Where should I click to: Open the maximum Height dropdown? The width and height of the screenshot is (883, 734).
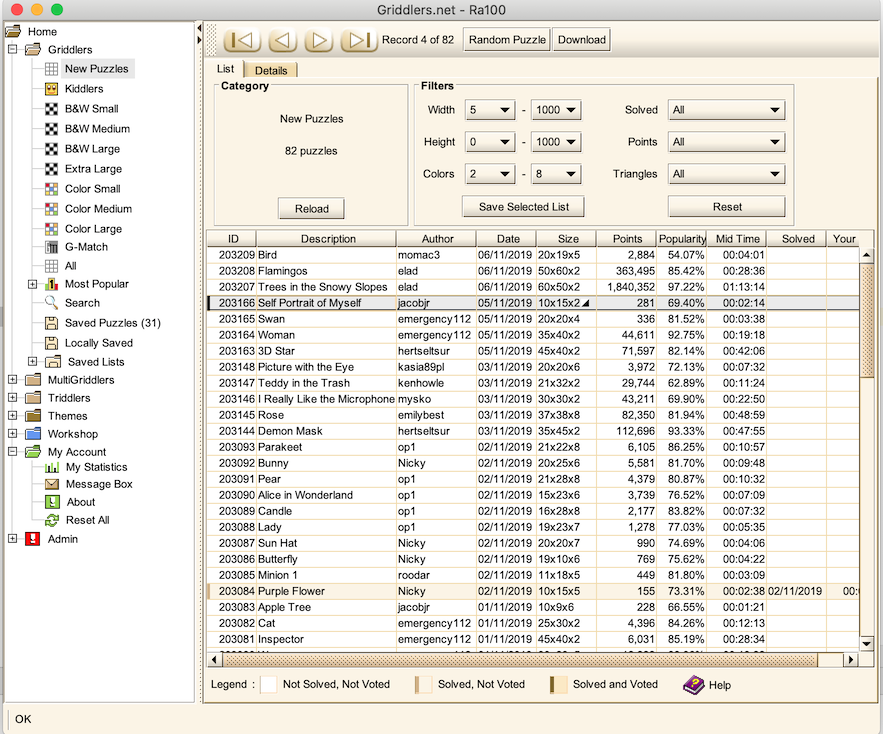[556, 142]
